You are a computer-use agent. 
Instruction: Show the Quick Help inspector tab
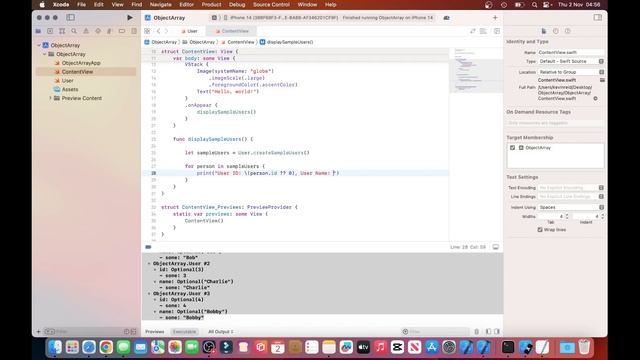567,31
